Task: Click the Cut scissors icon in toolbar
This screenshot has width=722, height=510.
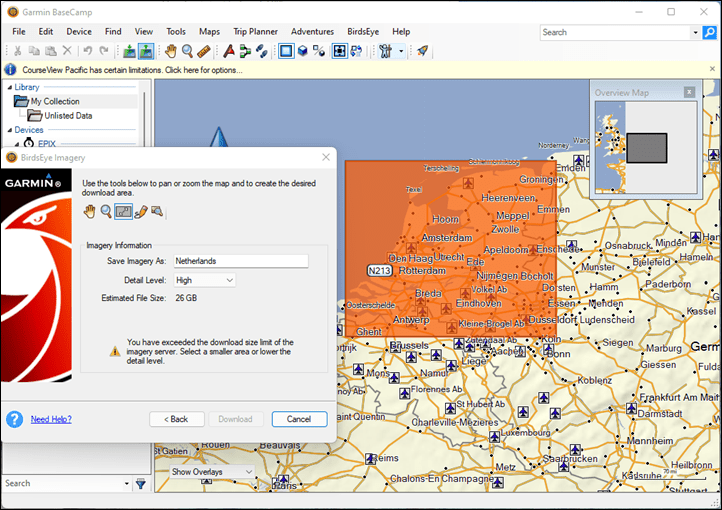Action: (17, 51)
